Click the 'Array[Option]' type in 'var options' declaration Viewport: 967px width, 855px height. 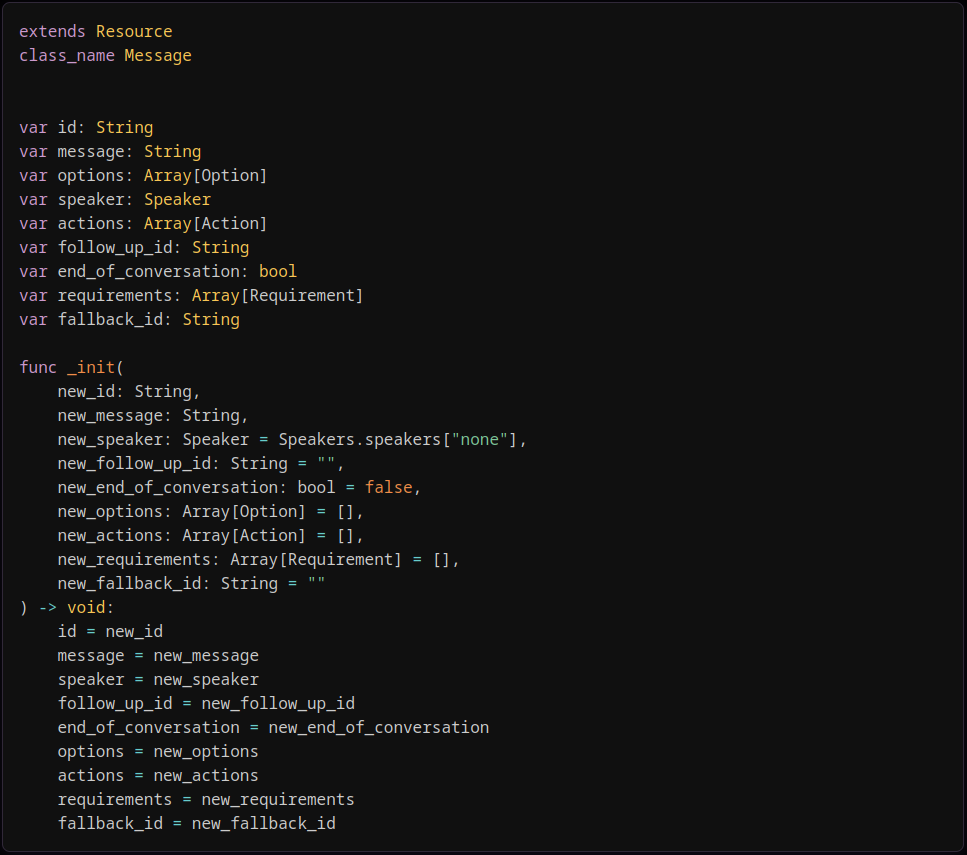pos(205,175)
